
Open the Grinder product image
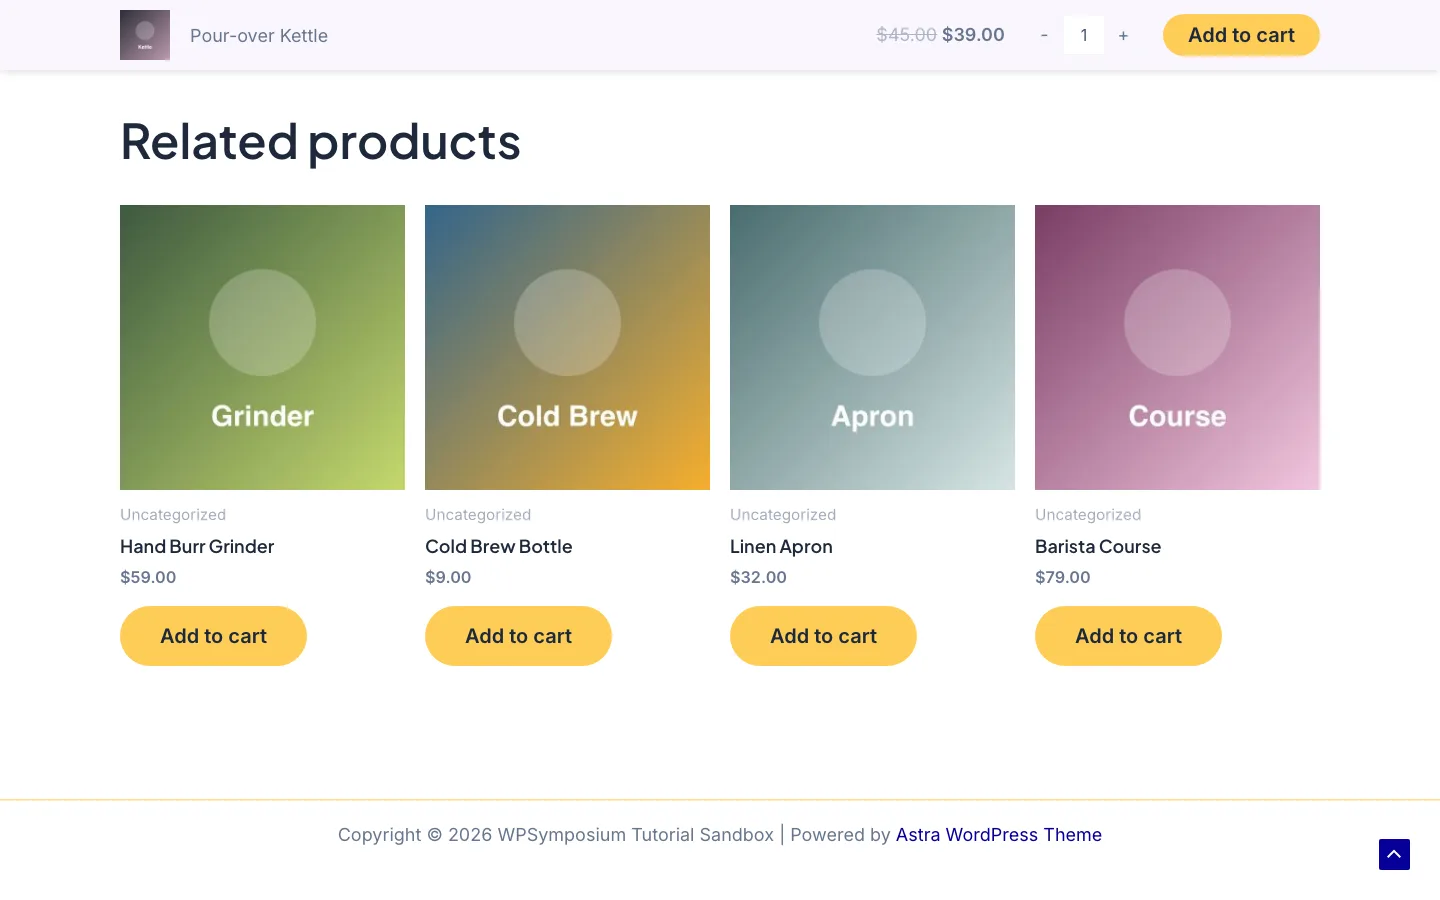[262, 347]
